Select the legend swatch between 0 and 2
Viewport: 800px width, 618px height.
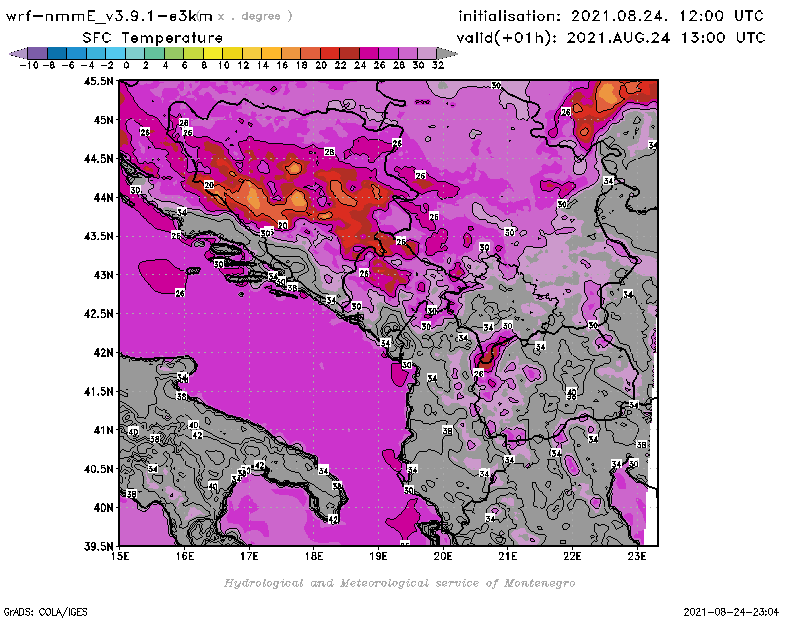[x=135, y=54]
